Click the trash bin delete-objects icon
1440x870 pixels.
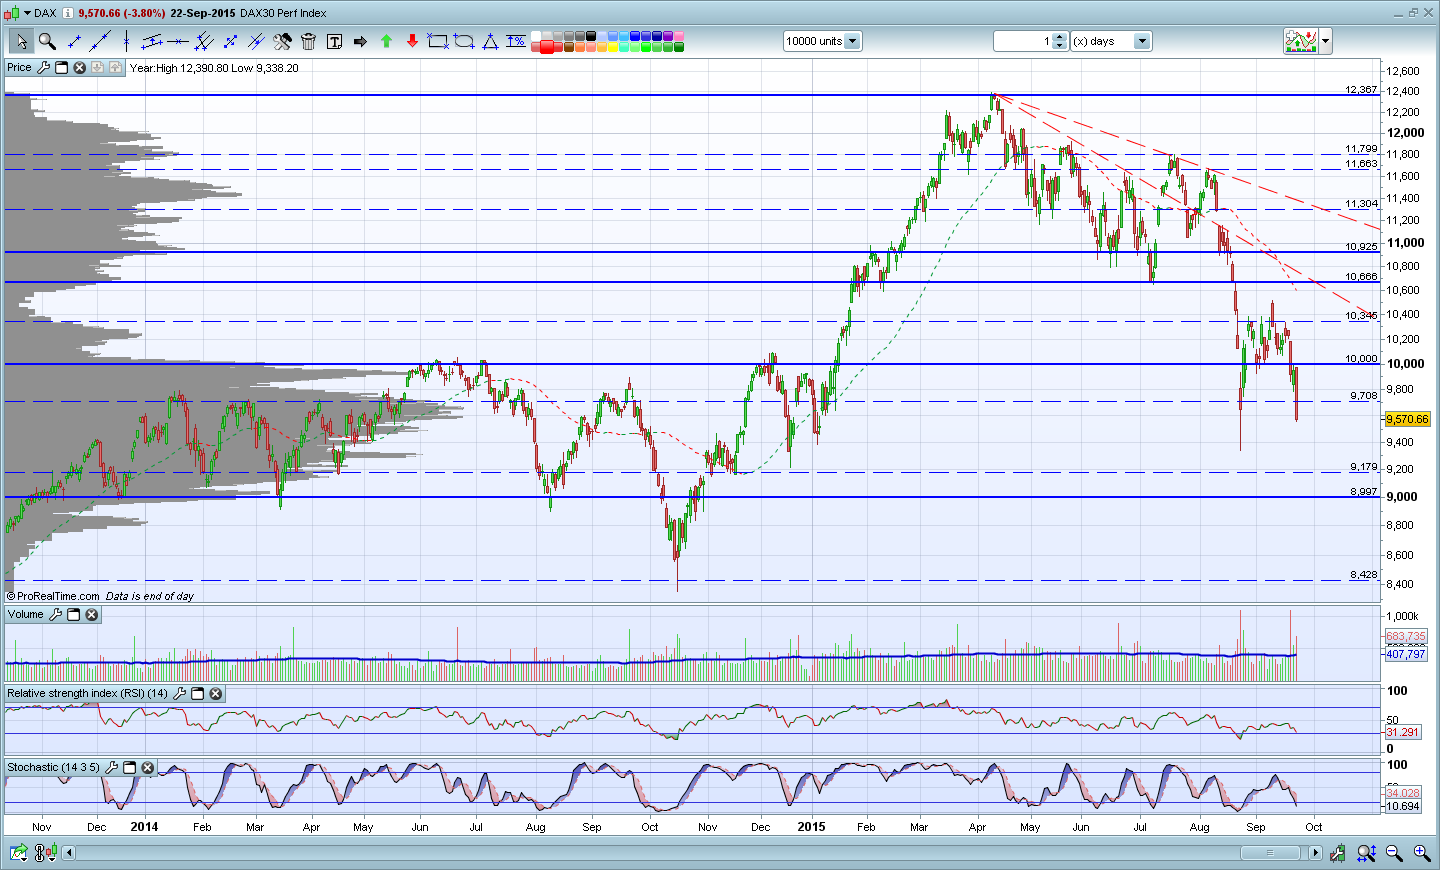tap(308, 41)
